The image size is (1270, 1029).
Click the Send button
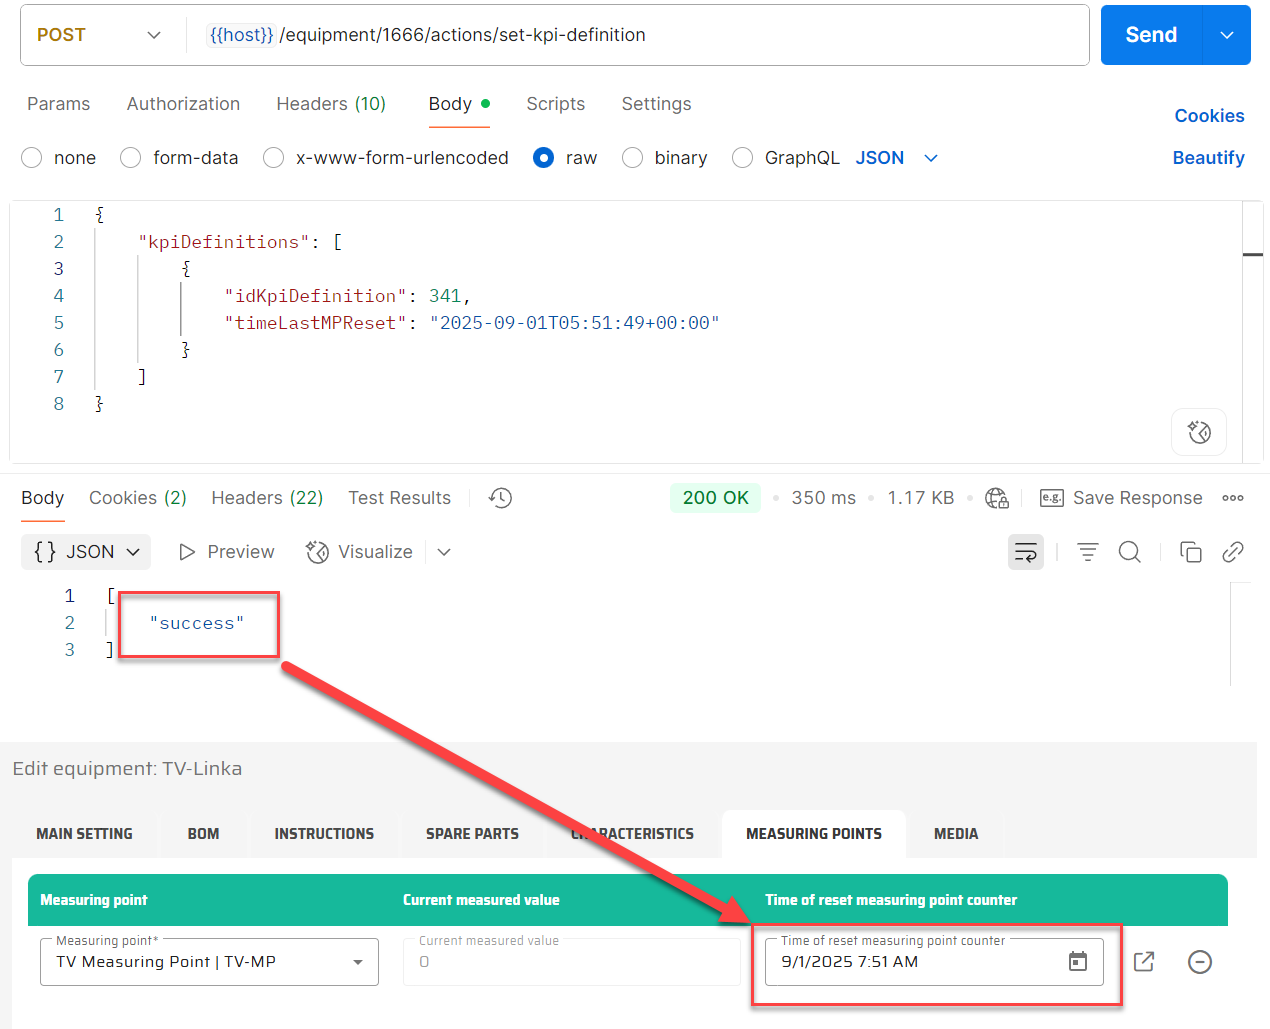click(x=1150, y=35)
